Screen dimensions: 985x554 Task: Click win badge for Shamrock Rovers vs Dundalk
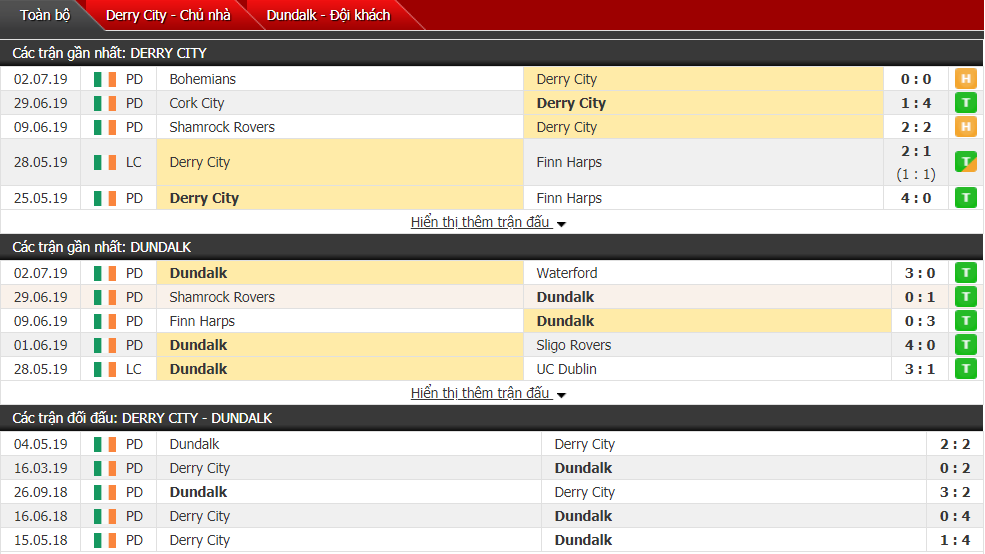tap(966, 297)
